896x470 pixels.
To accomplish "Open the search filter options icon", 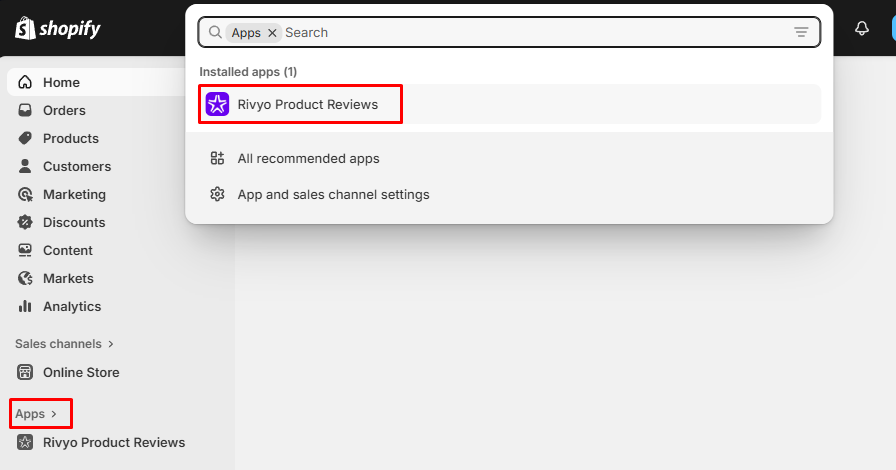I will tap(801, 33).
